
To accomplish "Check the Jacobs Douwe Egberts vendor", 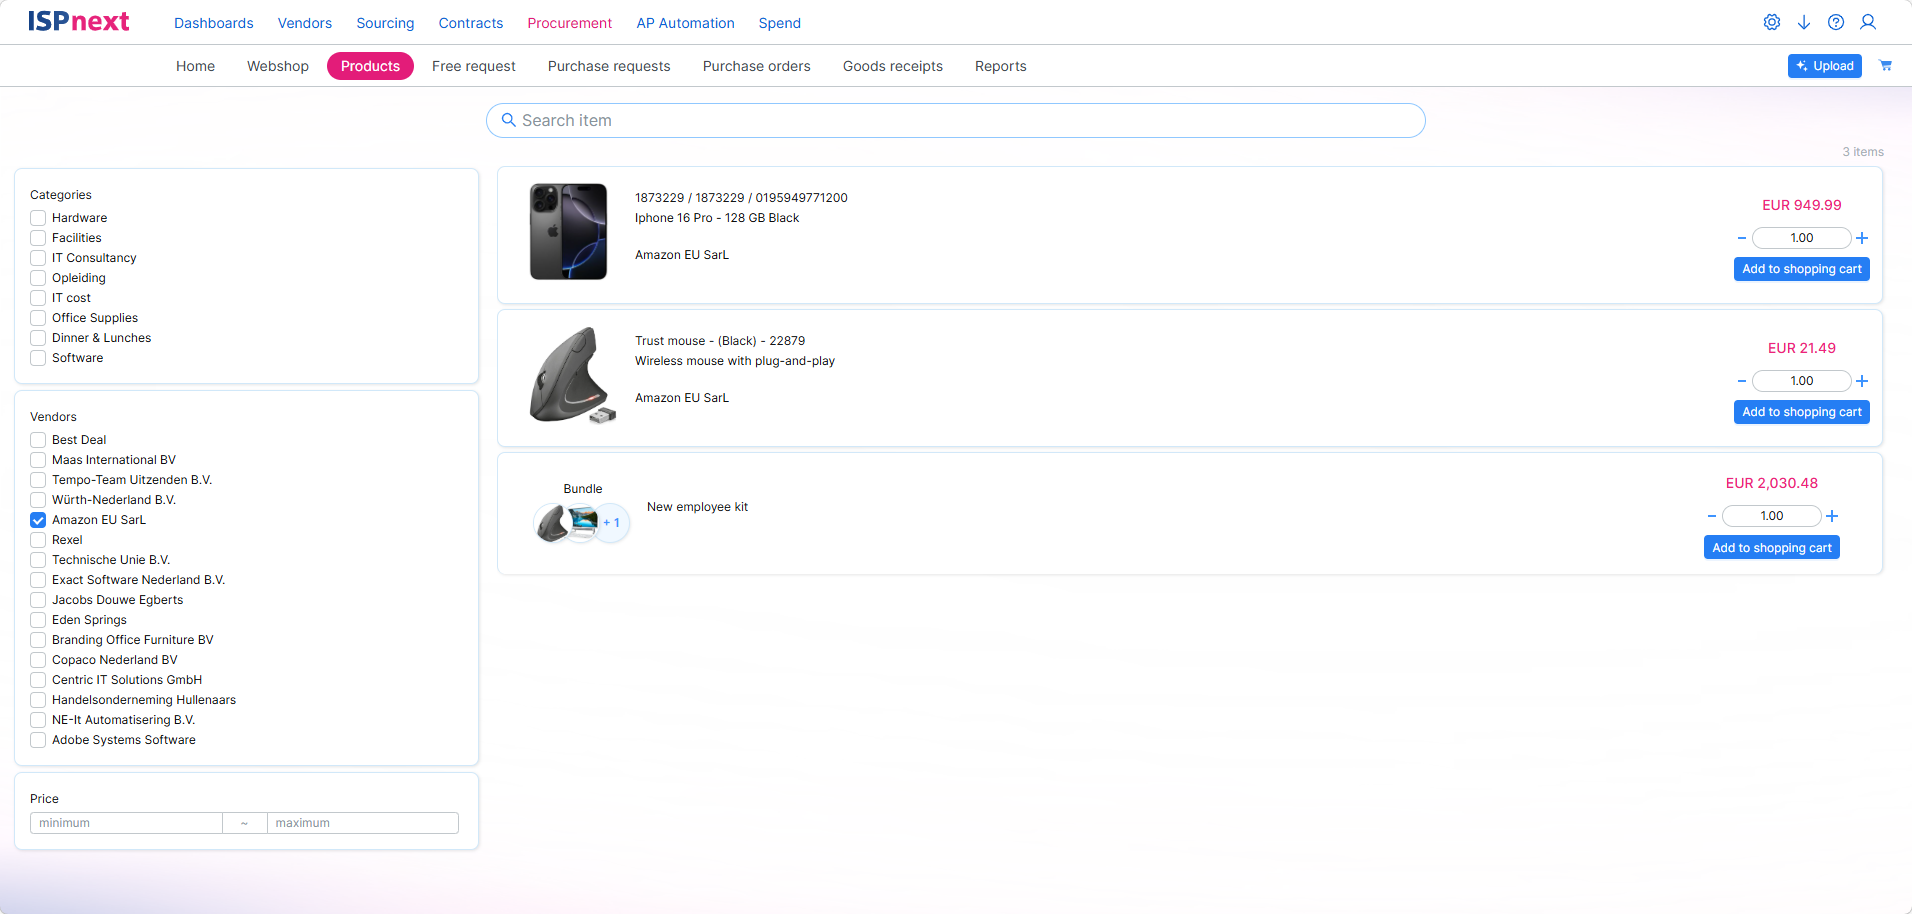I will tap(38, 600).
